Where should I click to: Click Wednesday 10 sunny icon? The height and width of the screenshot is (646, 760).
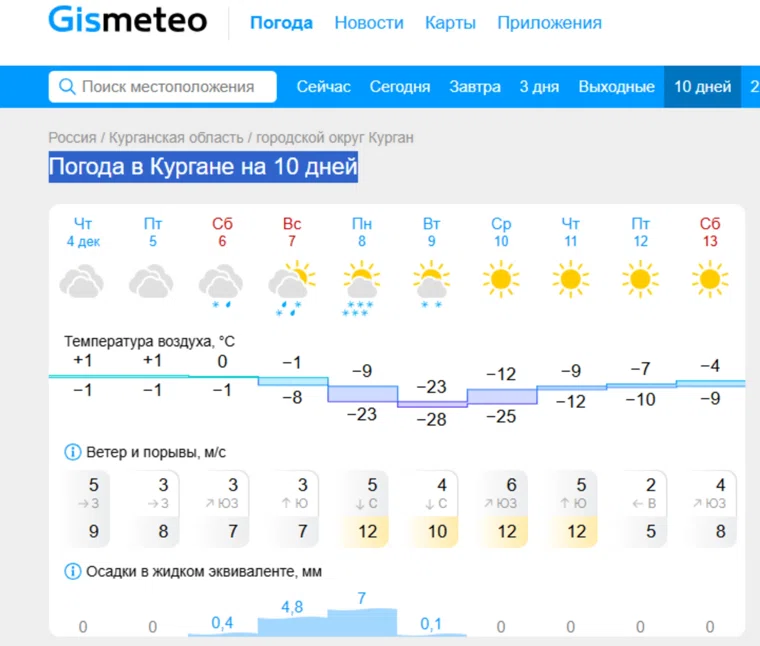click(x=501, y=279)
